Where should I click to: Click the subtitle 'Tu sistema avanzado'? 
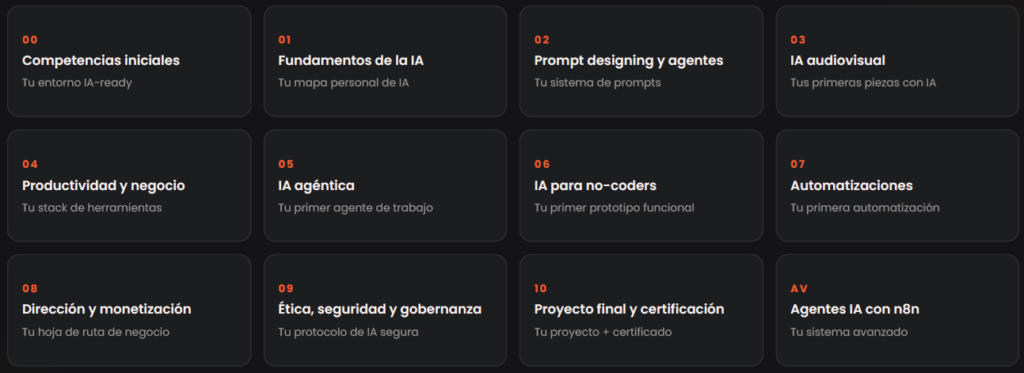(849, 332)
